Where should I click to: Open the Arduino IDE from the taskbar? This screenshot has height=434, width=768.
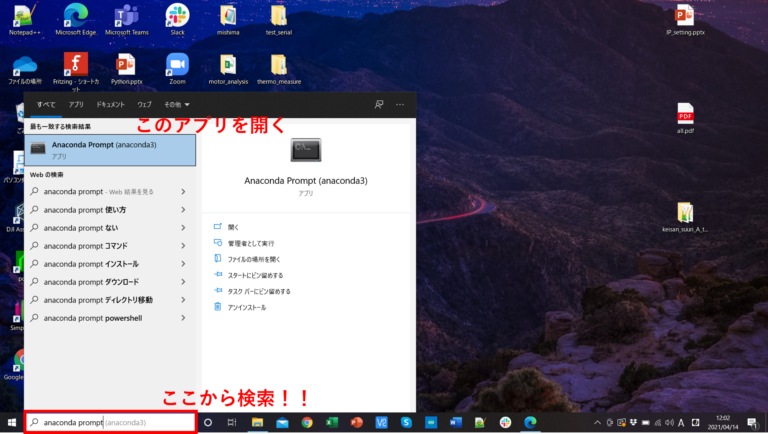[431, 423]
